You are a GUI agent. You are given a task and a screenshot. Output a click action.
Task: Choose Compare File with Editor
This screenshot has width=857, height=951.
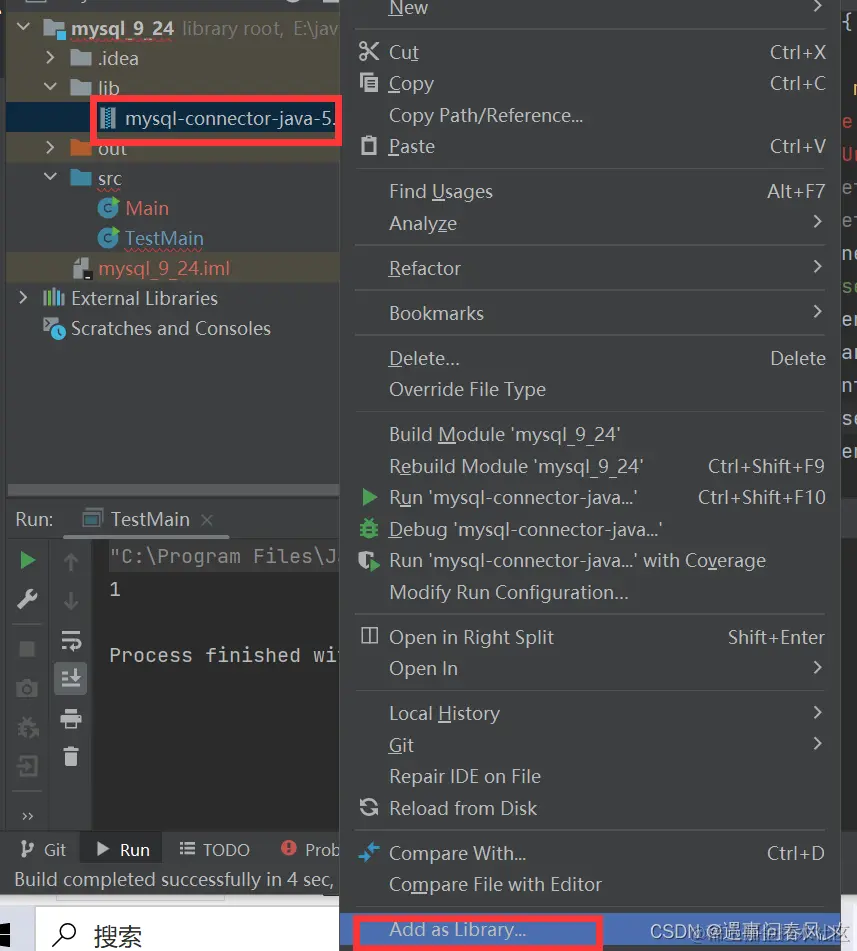click(x=590, y=884)
